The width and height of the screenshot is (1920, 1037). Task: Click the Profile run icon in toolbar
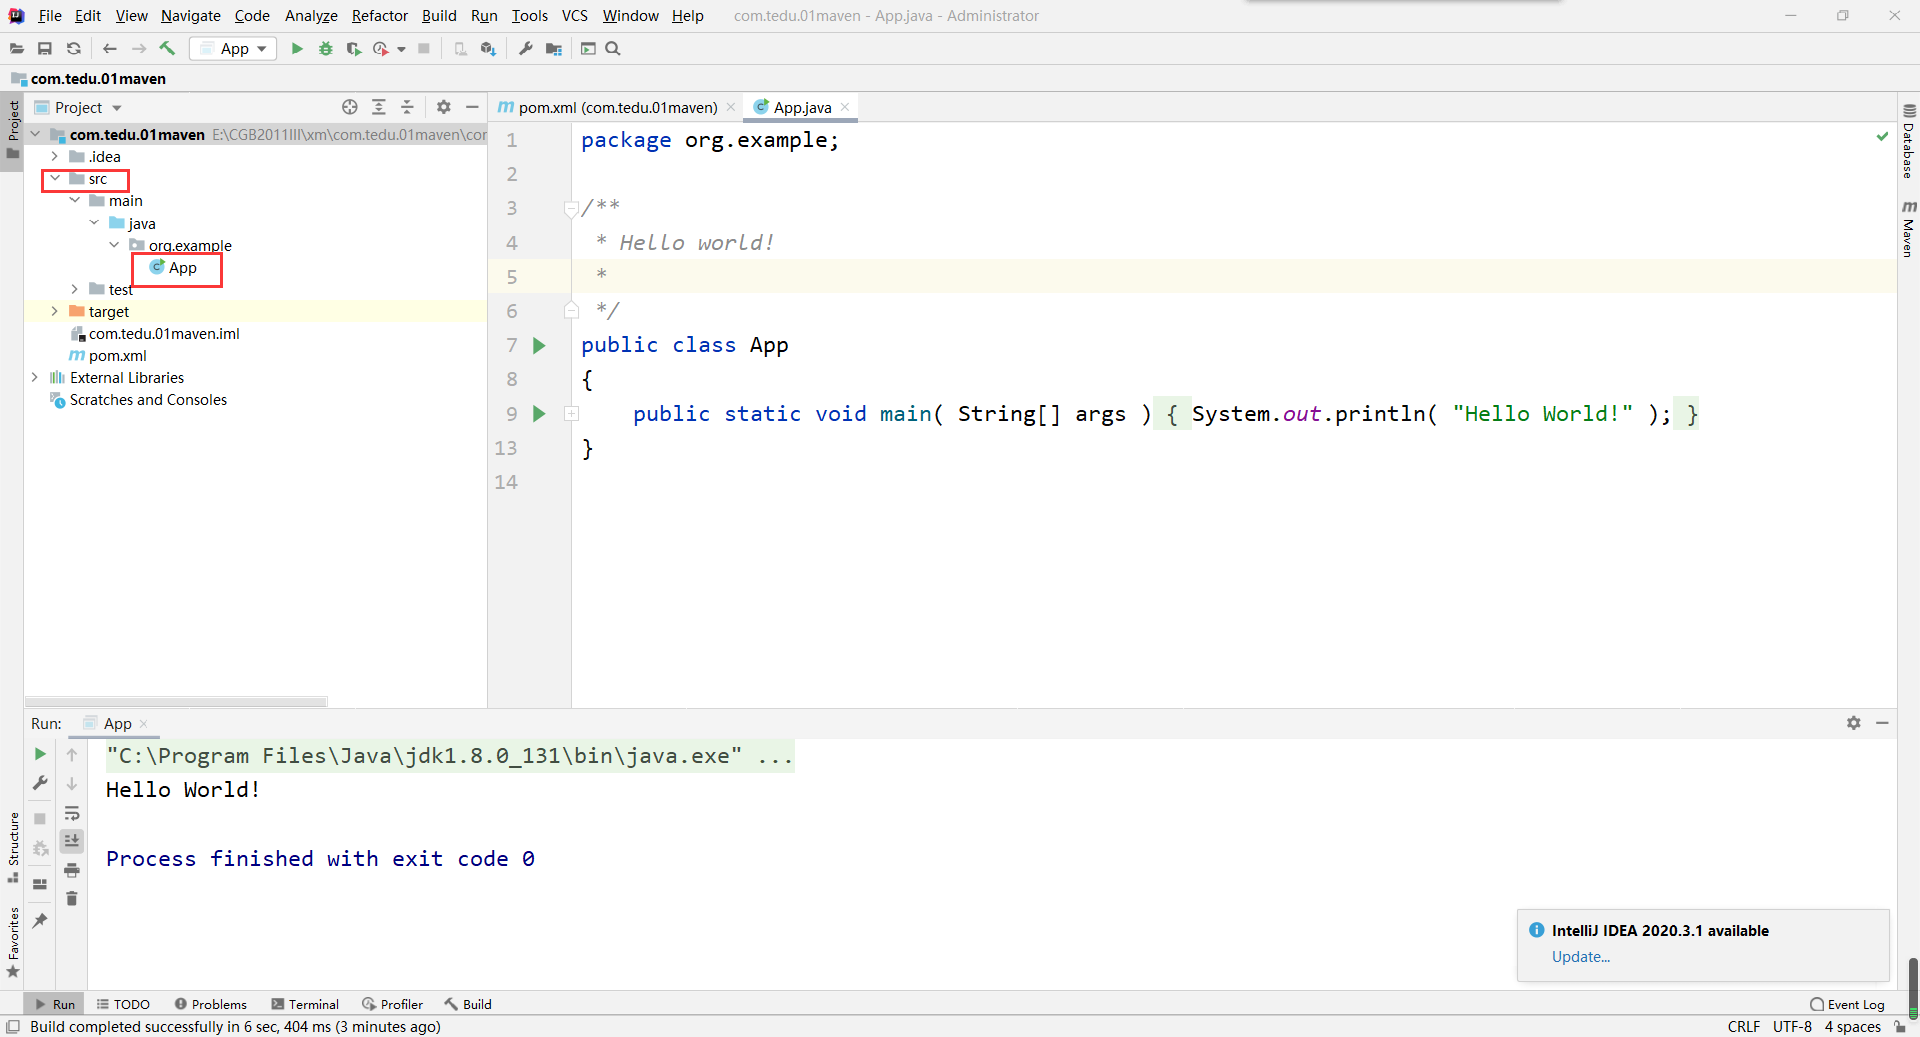[380, 48]
